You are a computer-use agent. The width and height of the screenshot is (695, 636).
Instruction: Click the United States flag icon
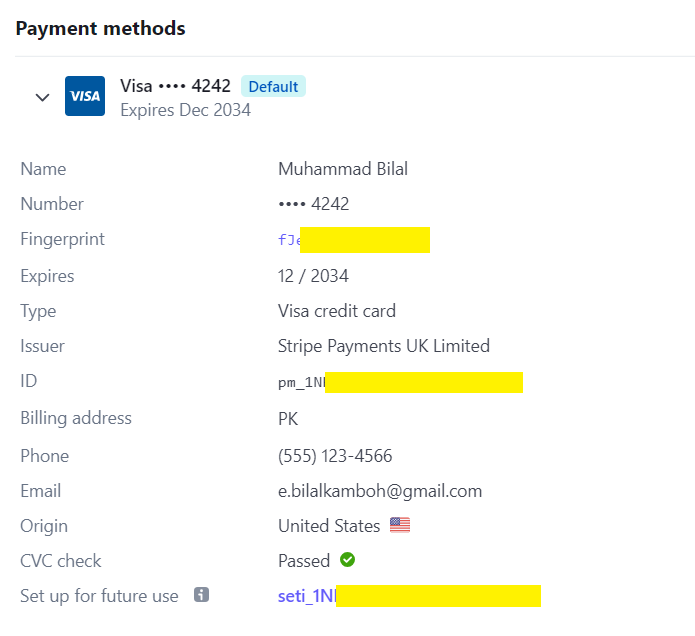[400, 525]
